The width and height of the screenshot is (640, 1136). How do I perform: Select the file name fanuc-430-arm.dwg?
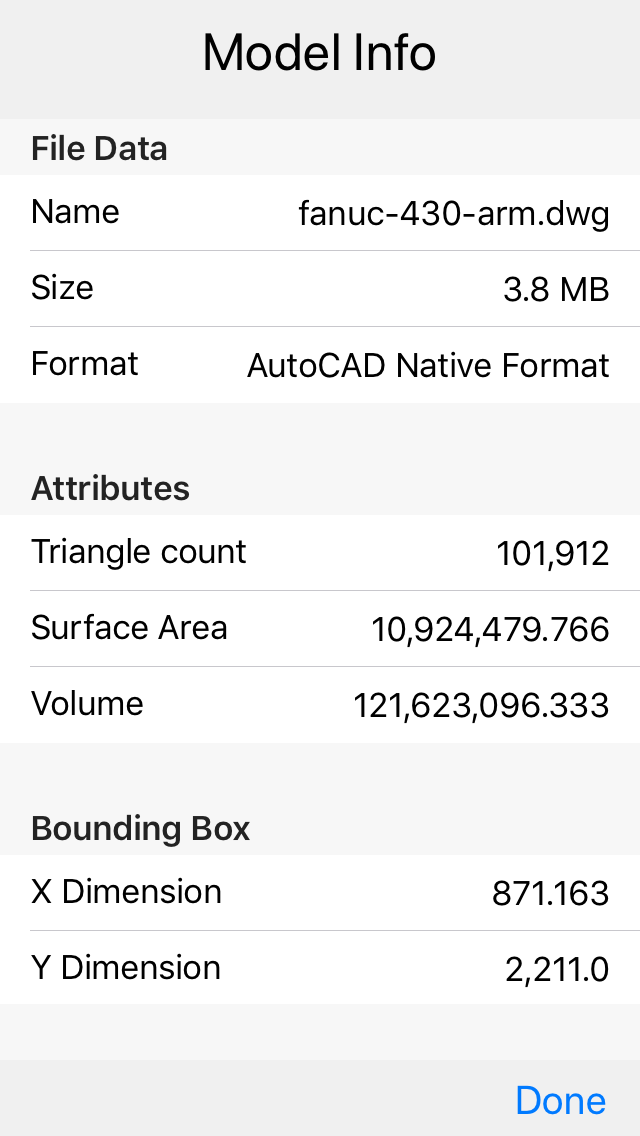[x=454, y=213]
